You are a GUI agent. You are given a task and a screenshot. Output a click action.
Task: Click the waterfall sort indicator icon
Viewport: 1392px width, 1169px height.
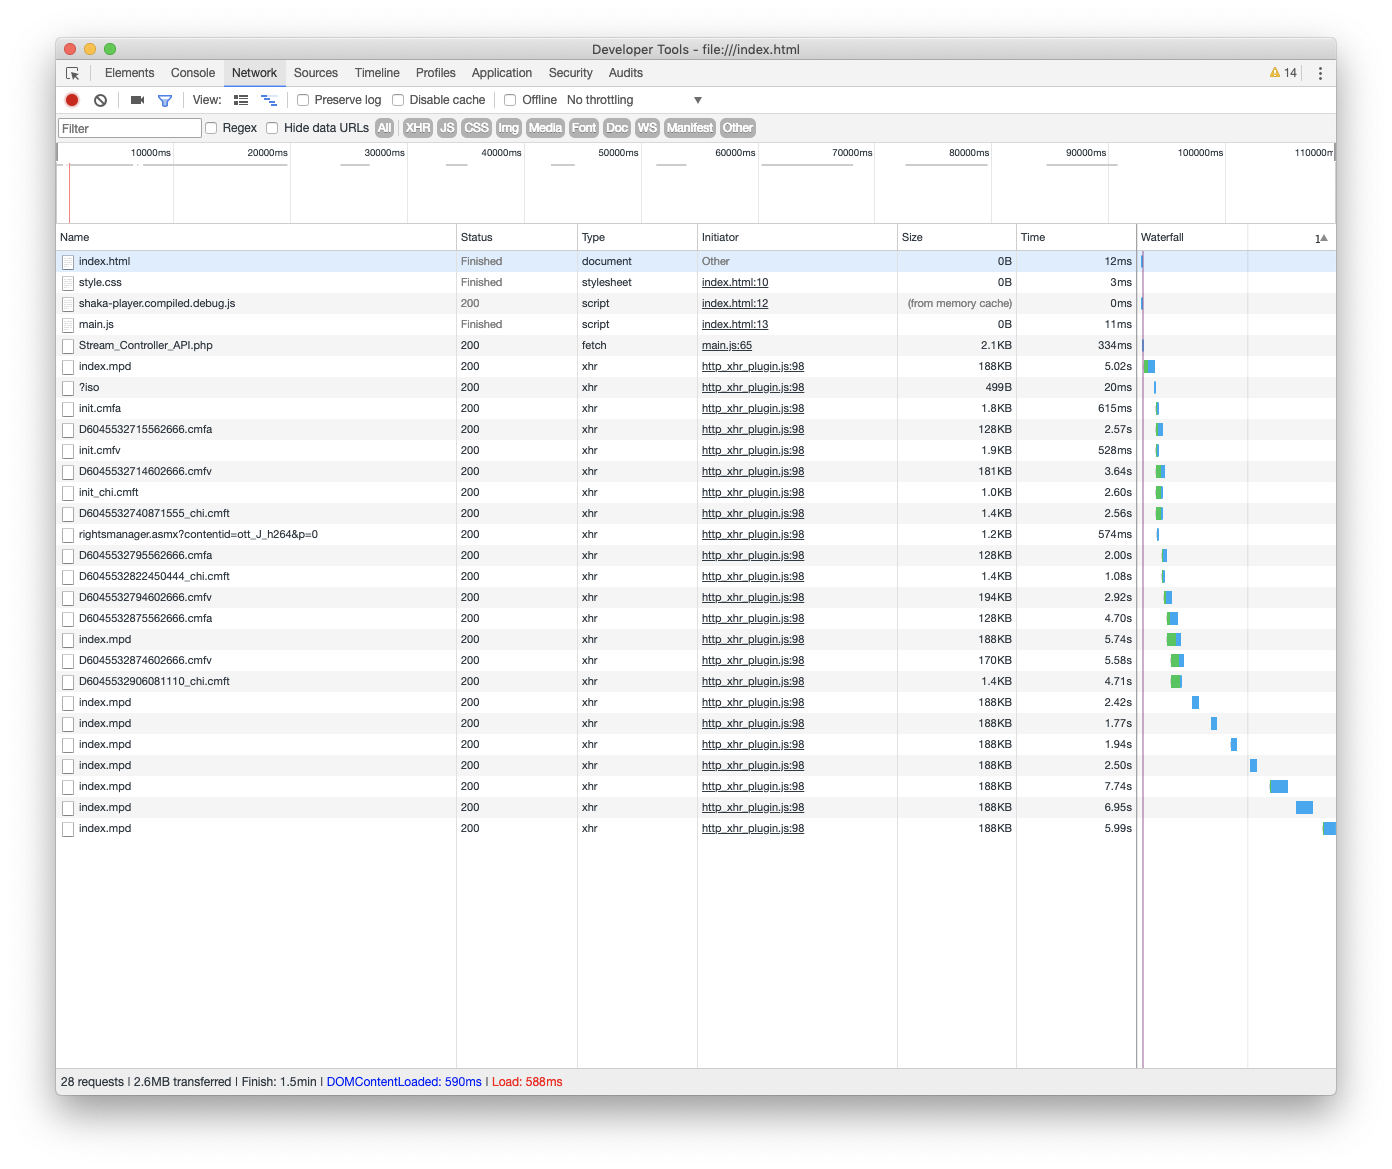[x=1321, y=238]
